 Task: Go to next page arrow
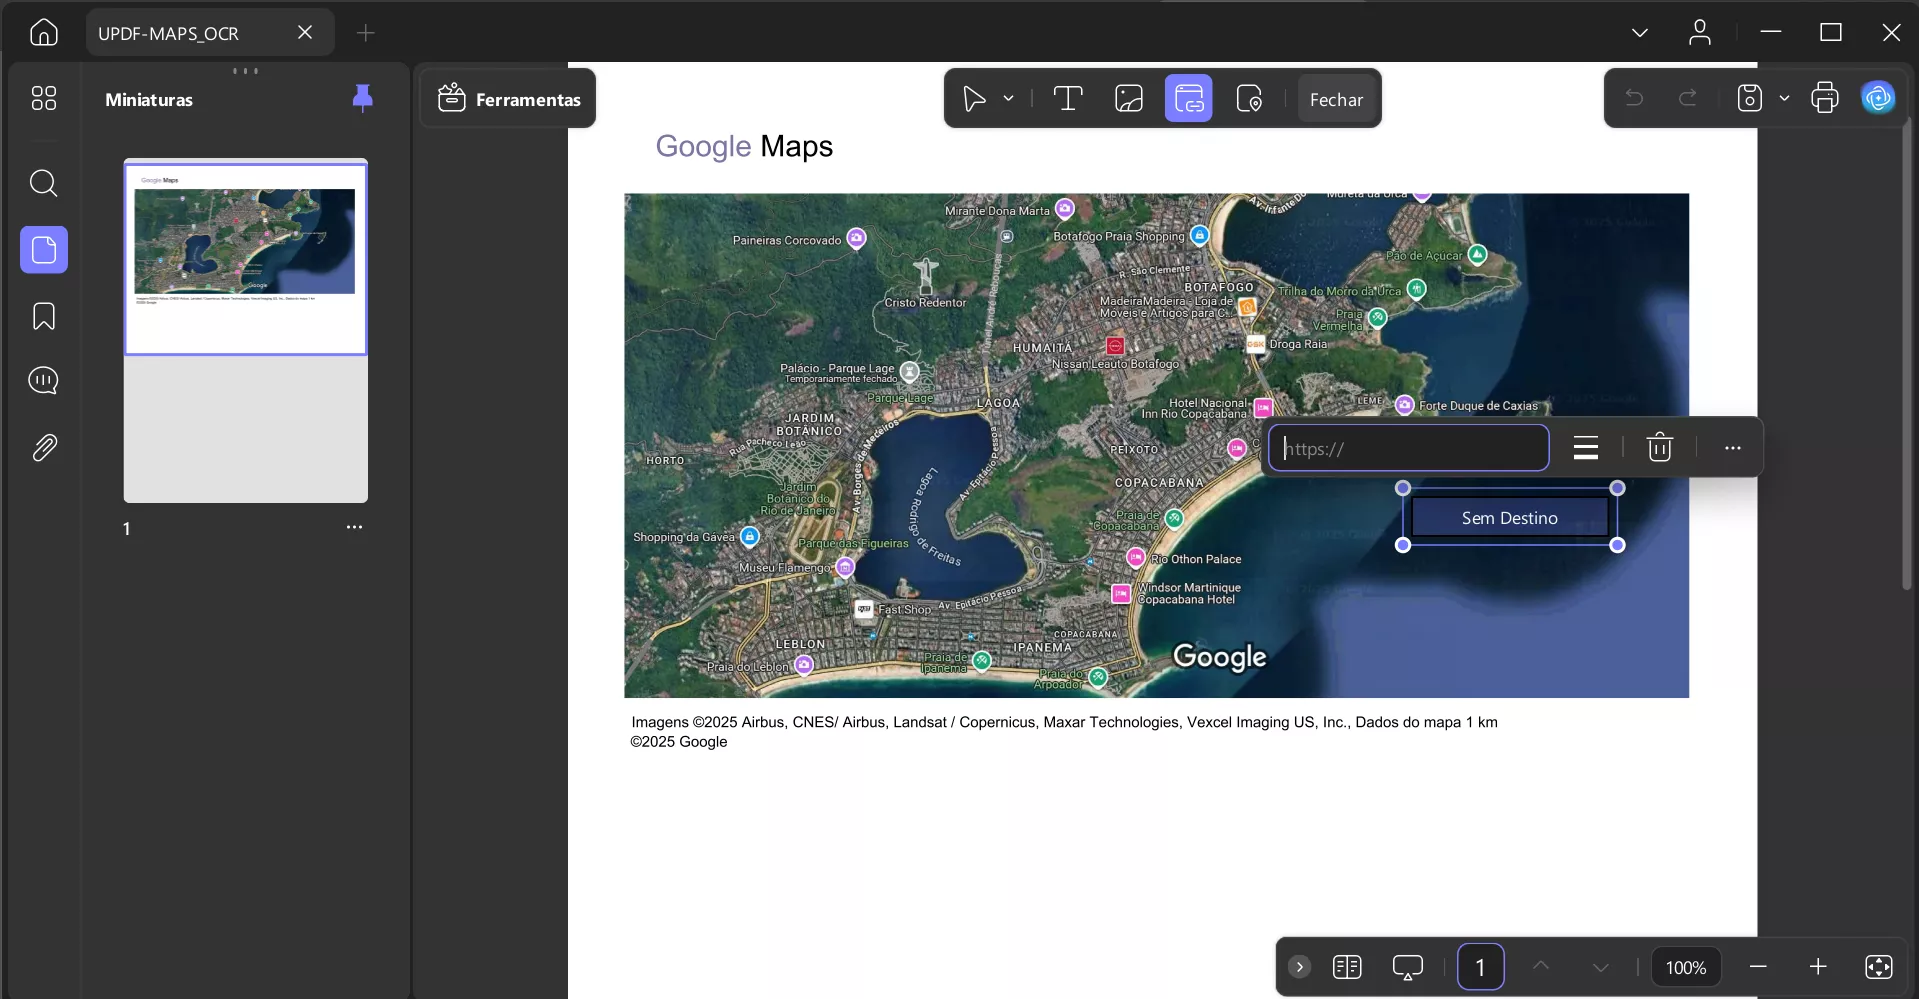pos(1601,967)
